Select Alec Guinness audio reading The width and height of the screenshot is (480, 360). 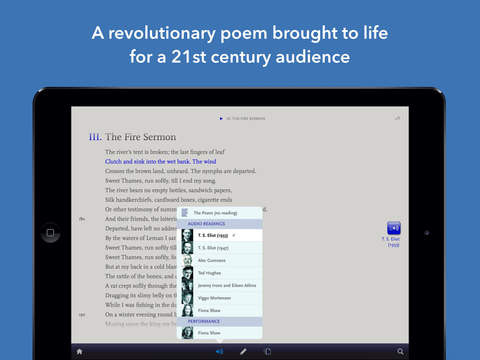(219, 260)
